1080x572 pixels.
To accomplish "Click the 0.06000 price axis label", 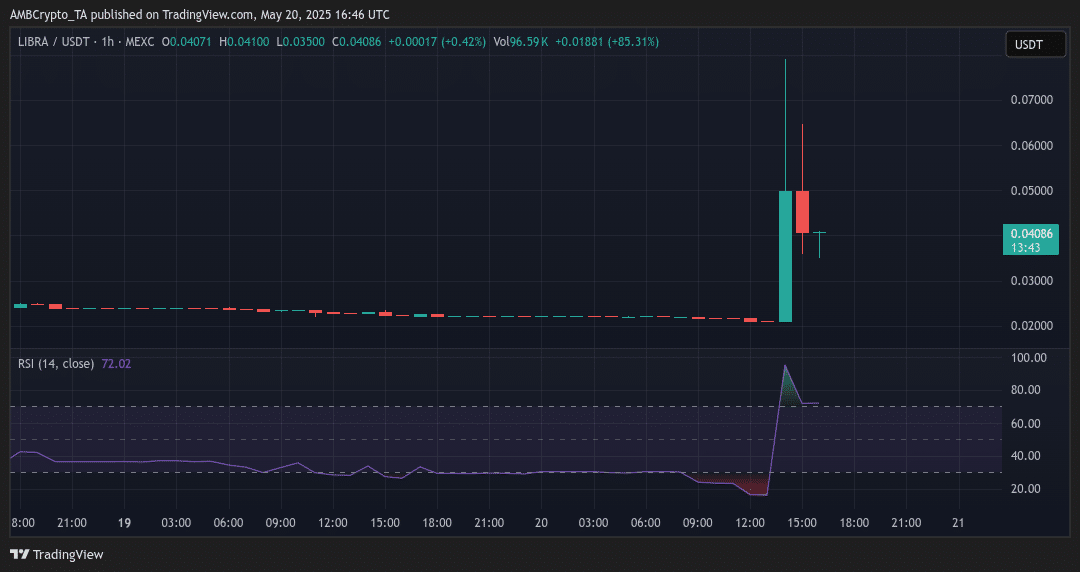I will point(1031,145).
